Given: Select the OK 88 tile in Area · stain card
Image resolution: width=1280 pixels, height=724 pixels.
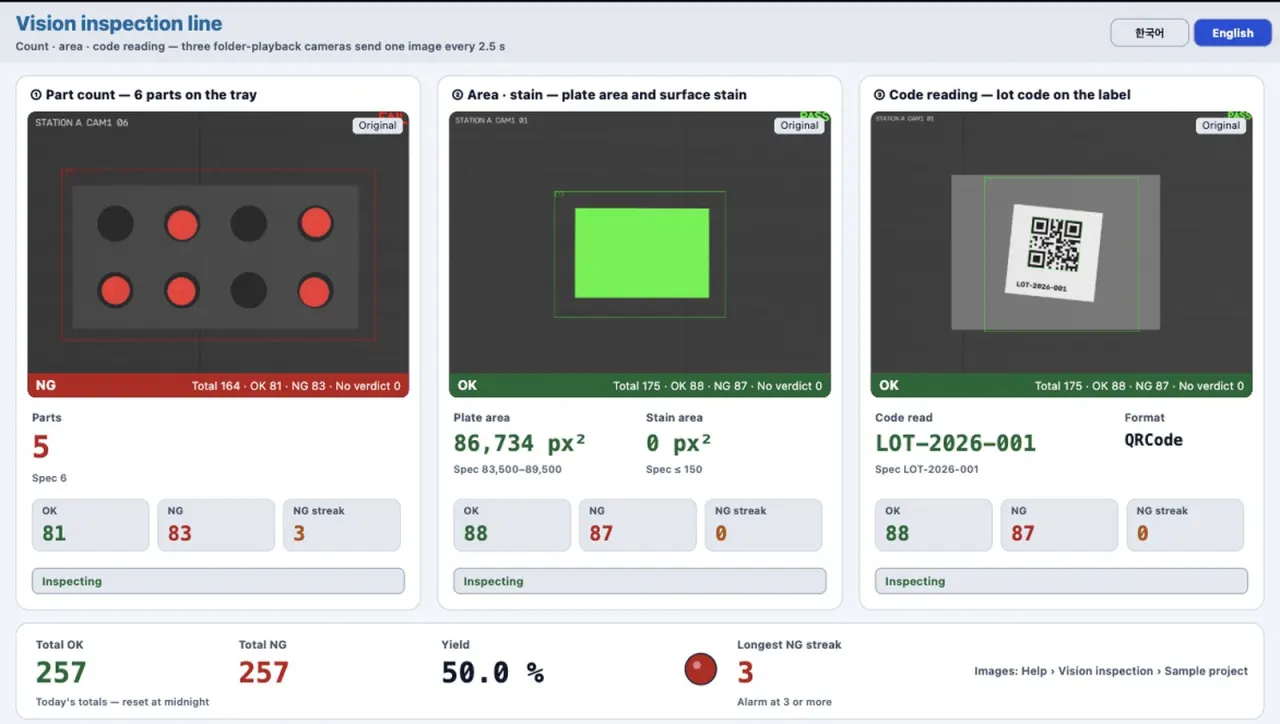Looking at the screenshot, I should tap(513, 525).
